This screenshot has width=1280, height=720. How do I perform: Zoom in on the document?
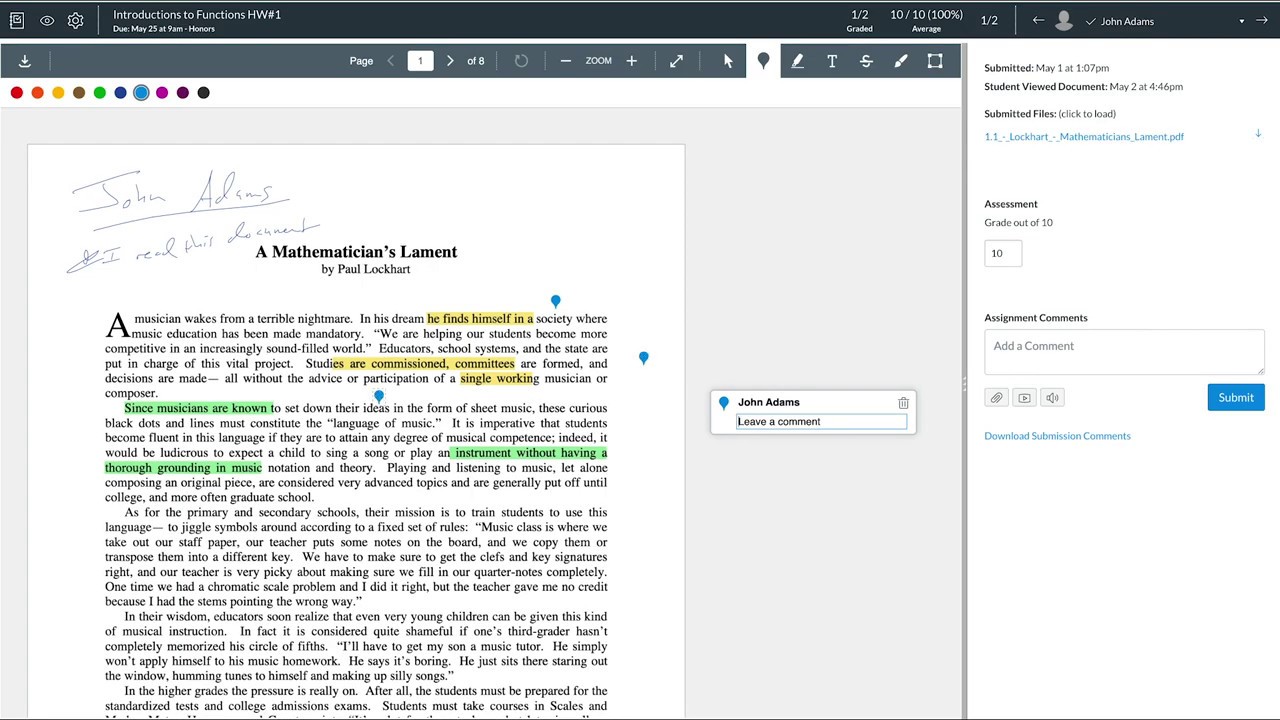click(x=631, y=61)
